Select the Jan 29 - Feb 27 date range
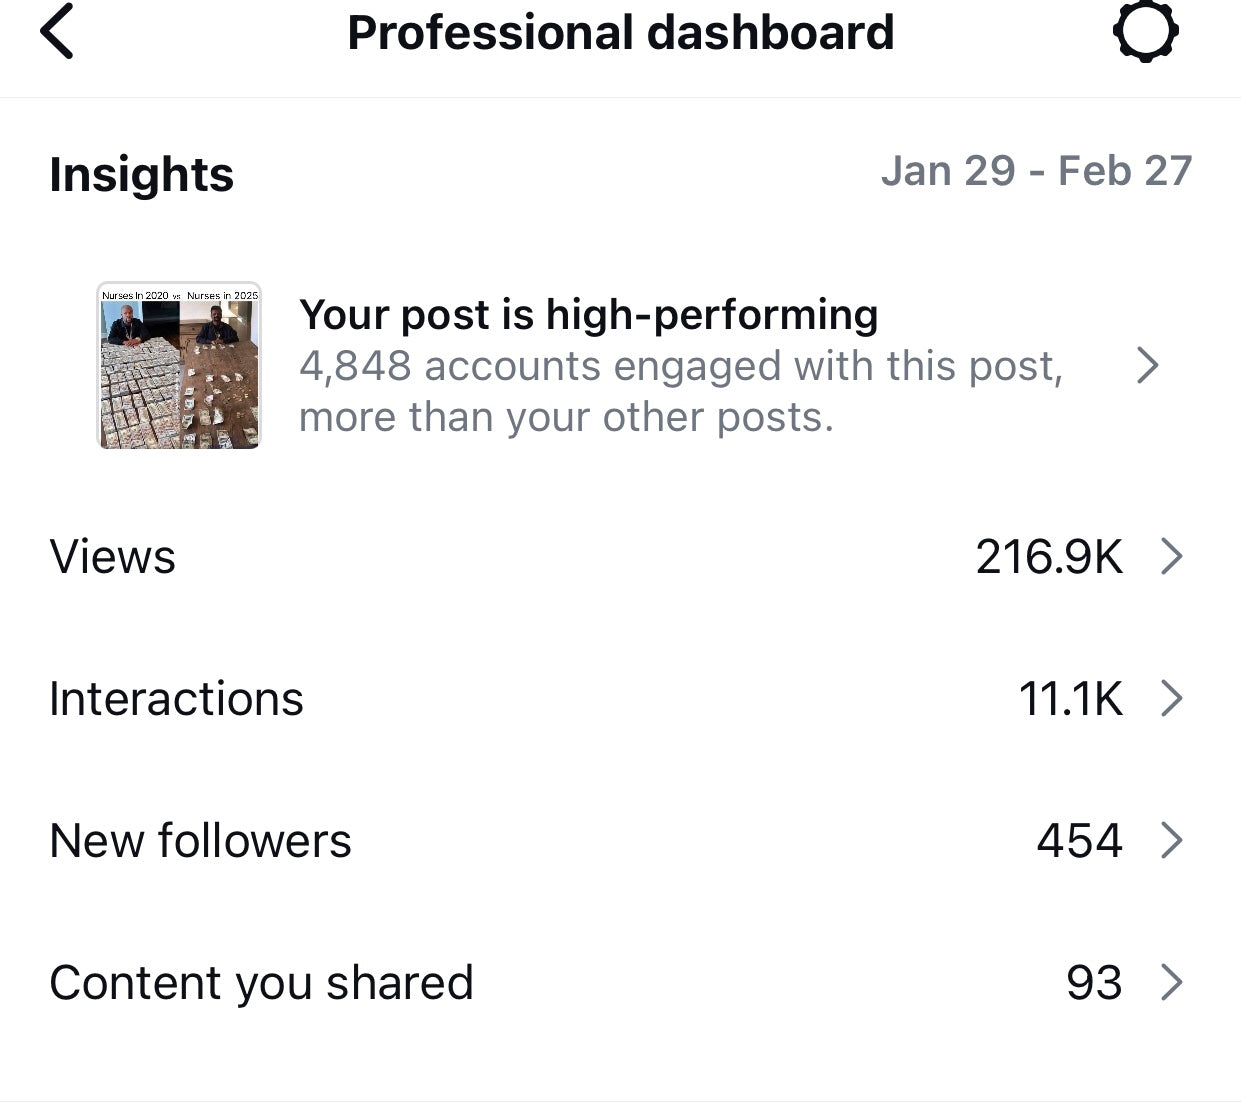1241x1105 pixels. pyautogui.click(x=1036, y=171)
